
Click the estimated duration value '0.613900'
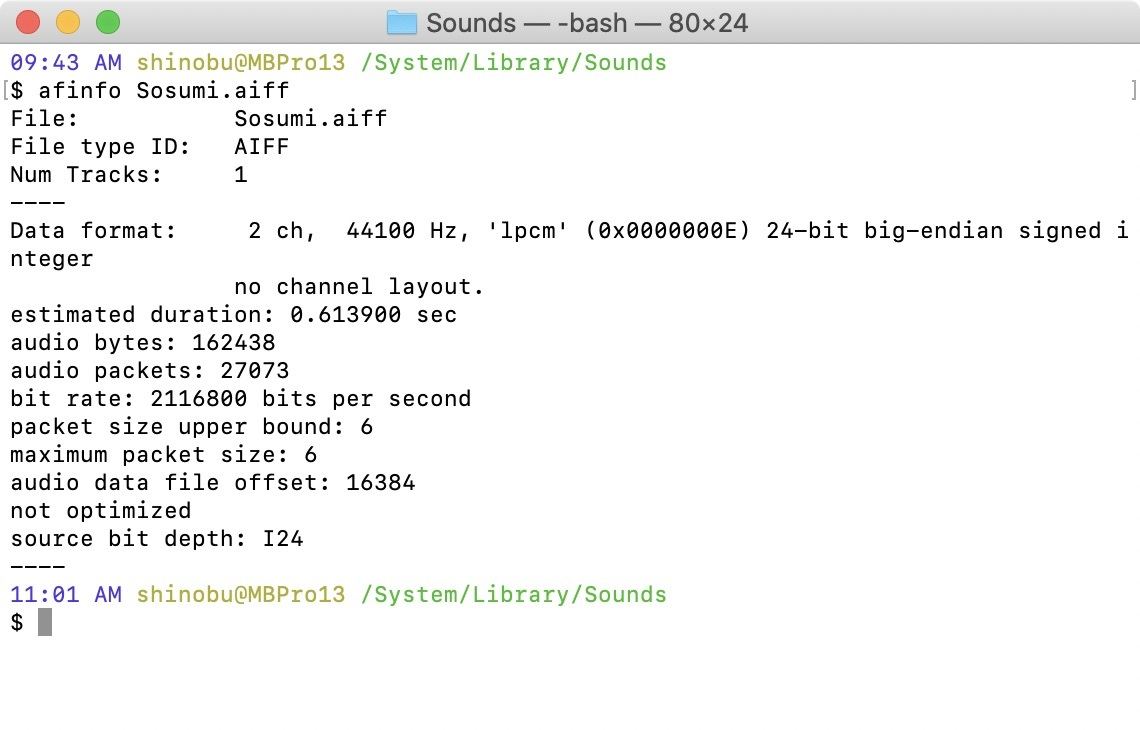point(345,315)
